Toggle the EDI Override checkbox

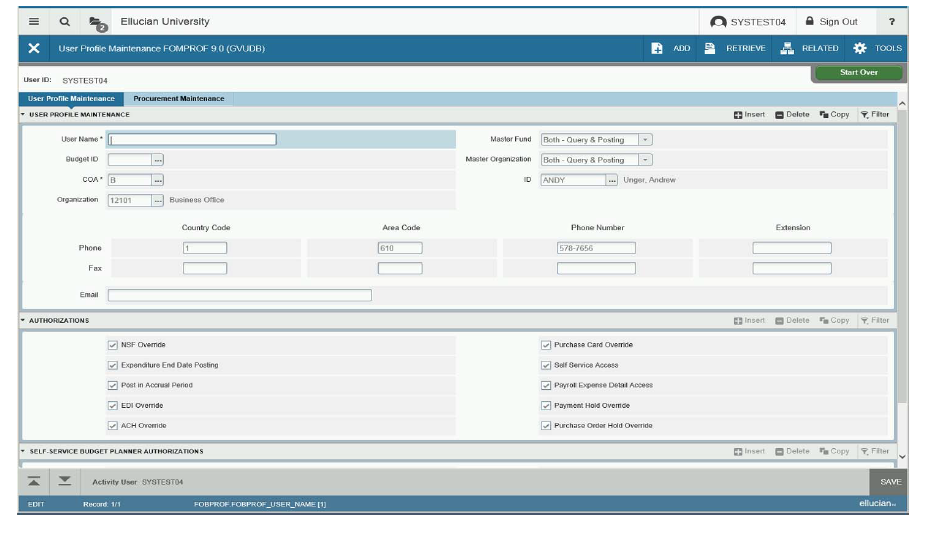pyautogui.click(x=113, y=406)
